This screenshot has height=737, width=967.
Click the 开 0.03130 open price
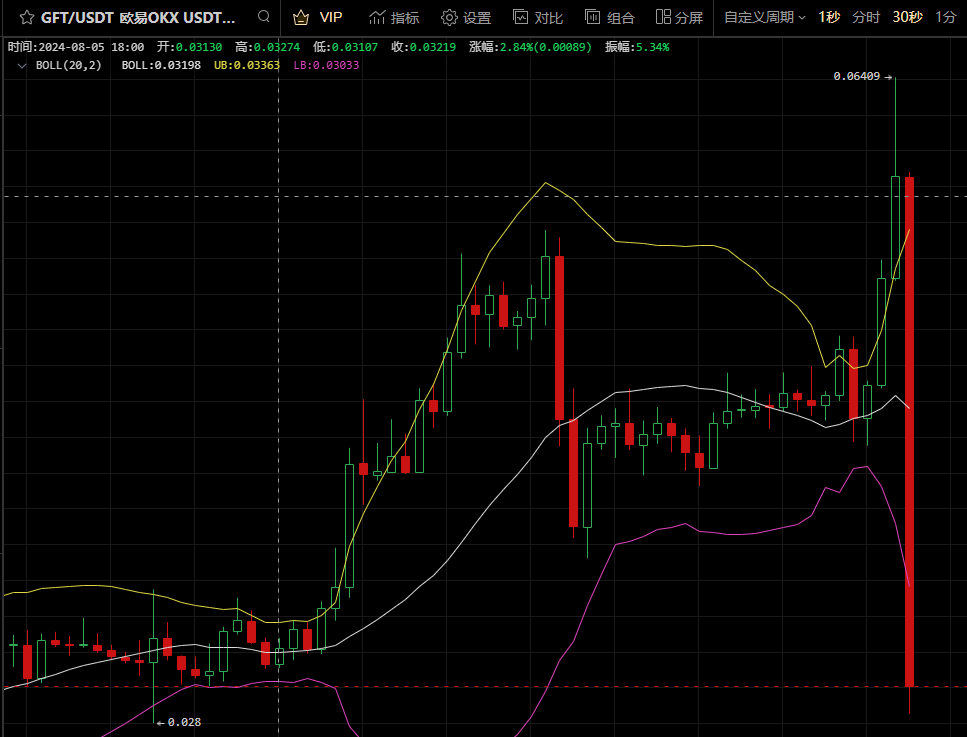189,47
